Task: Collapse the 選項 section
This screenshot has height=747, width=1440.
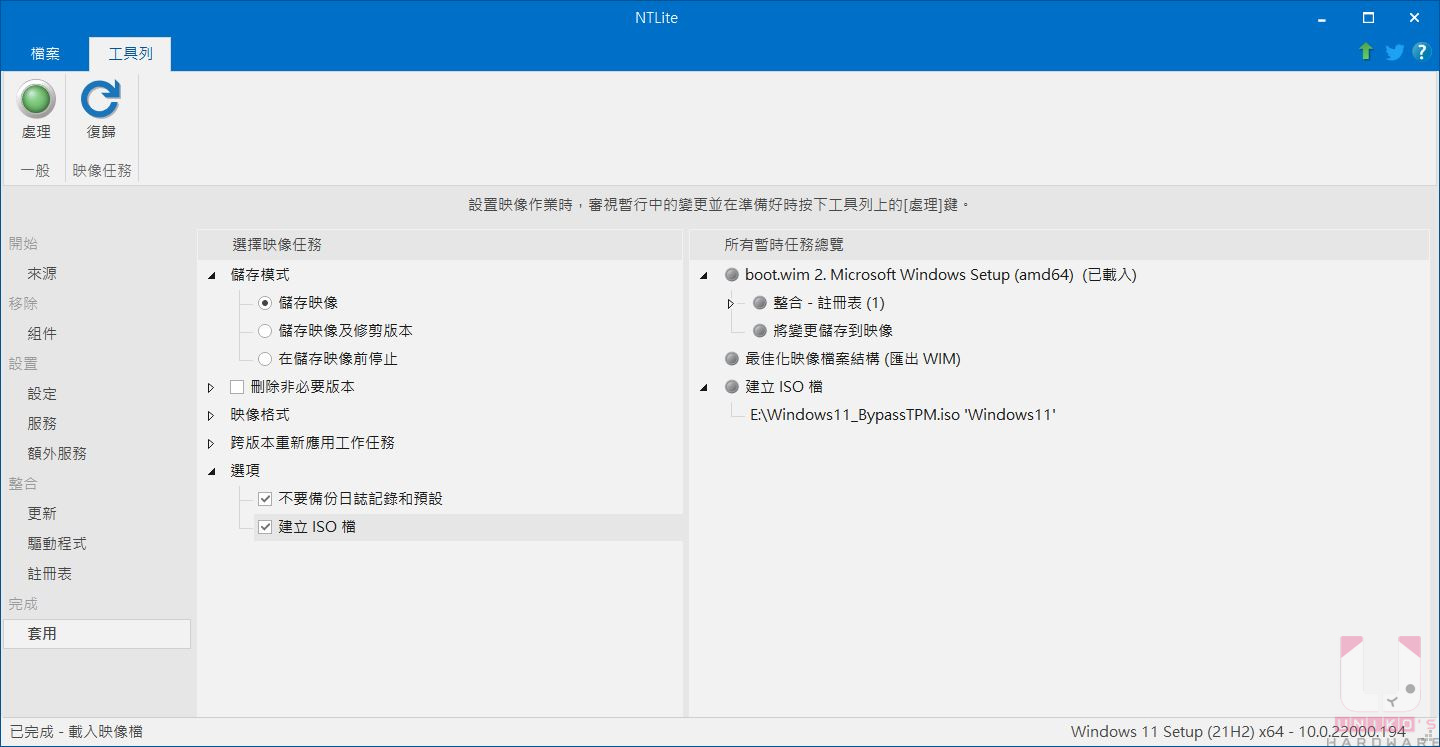Action: tap(211, 471)
